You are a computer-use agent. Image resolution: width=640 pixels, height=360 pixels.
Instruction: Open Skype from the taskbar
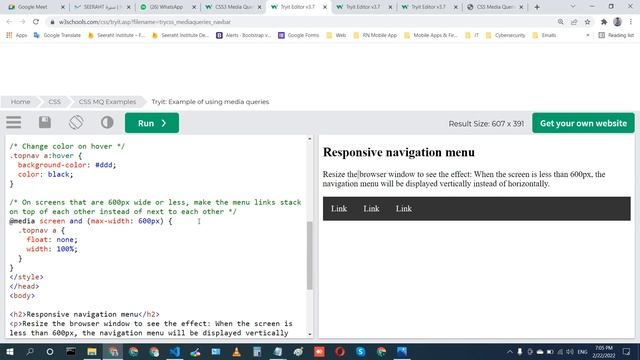[360, 351]
